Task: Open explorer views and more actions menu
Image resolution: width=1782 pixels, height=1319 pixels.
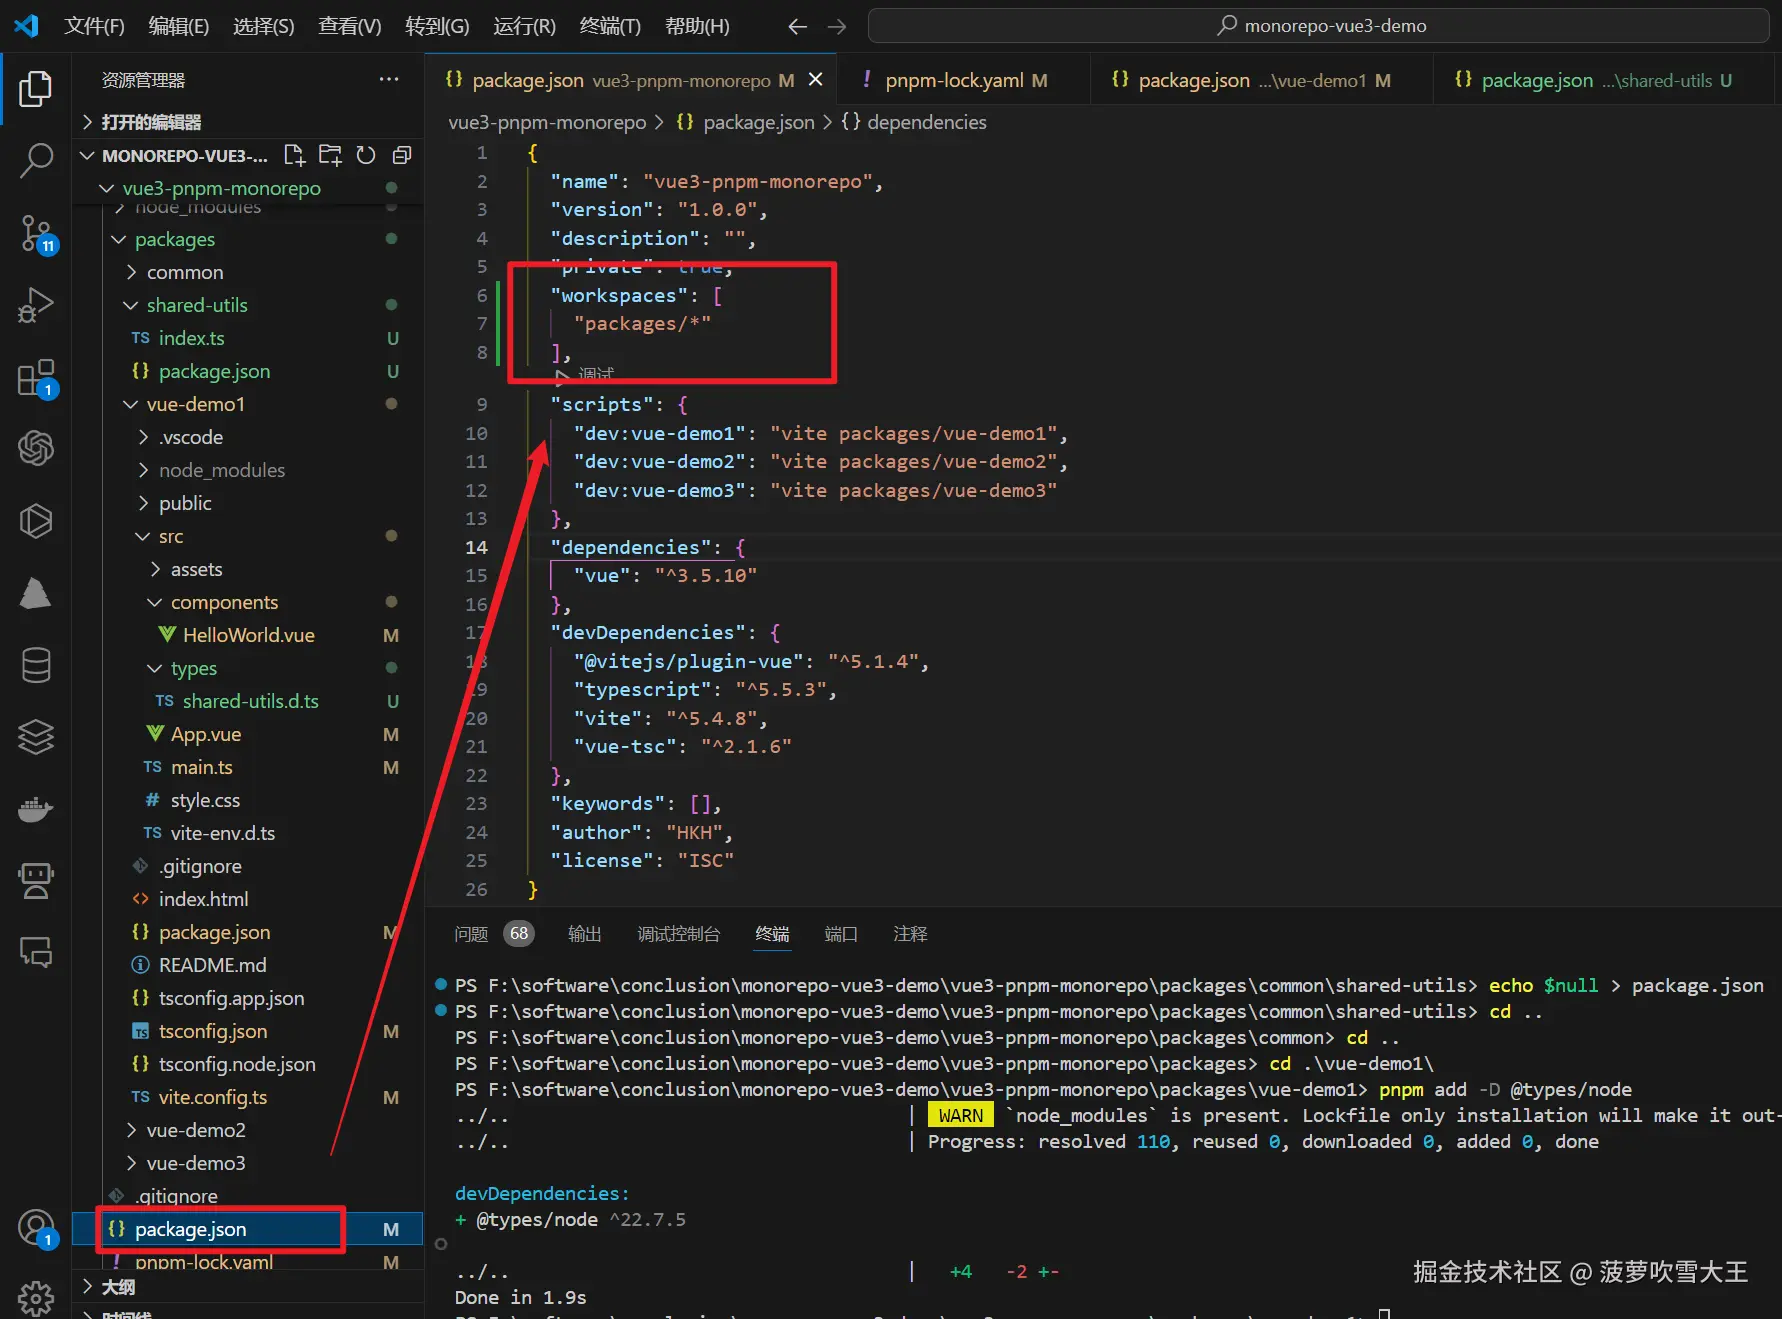Action: 389,80
